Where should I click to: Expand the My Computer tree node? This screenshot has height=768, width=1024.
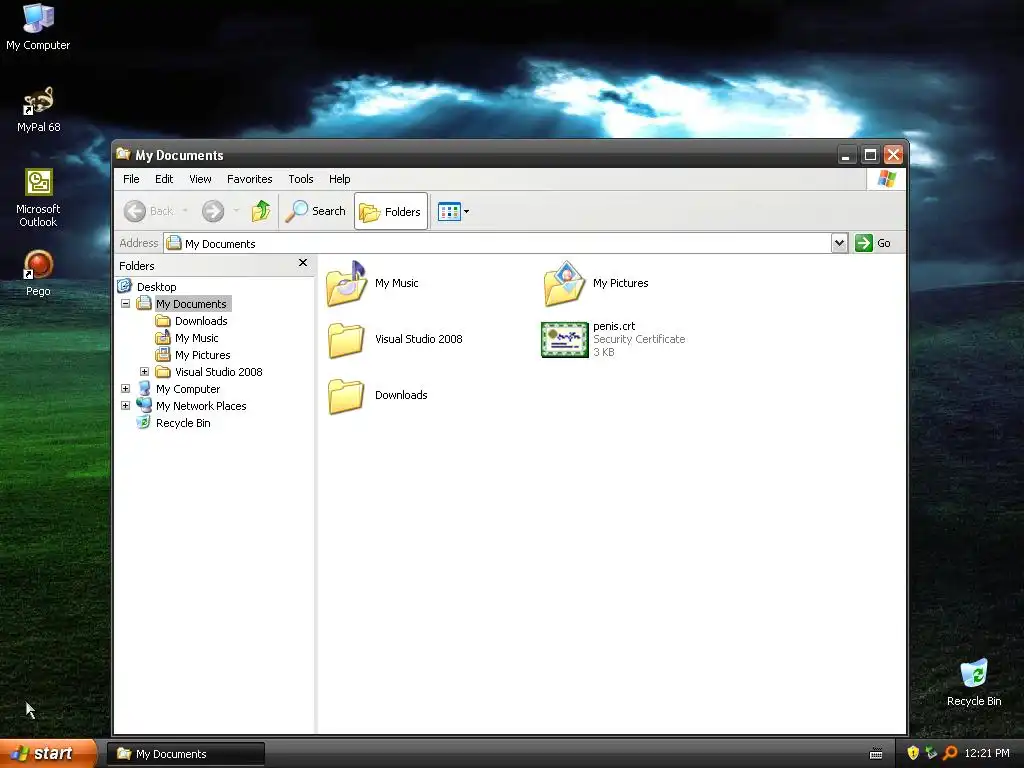coord(125,389)
